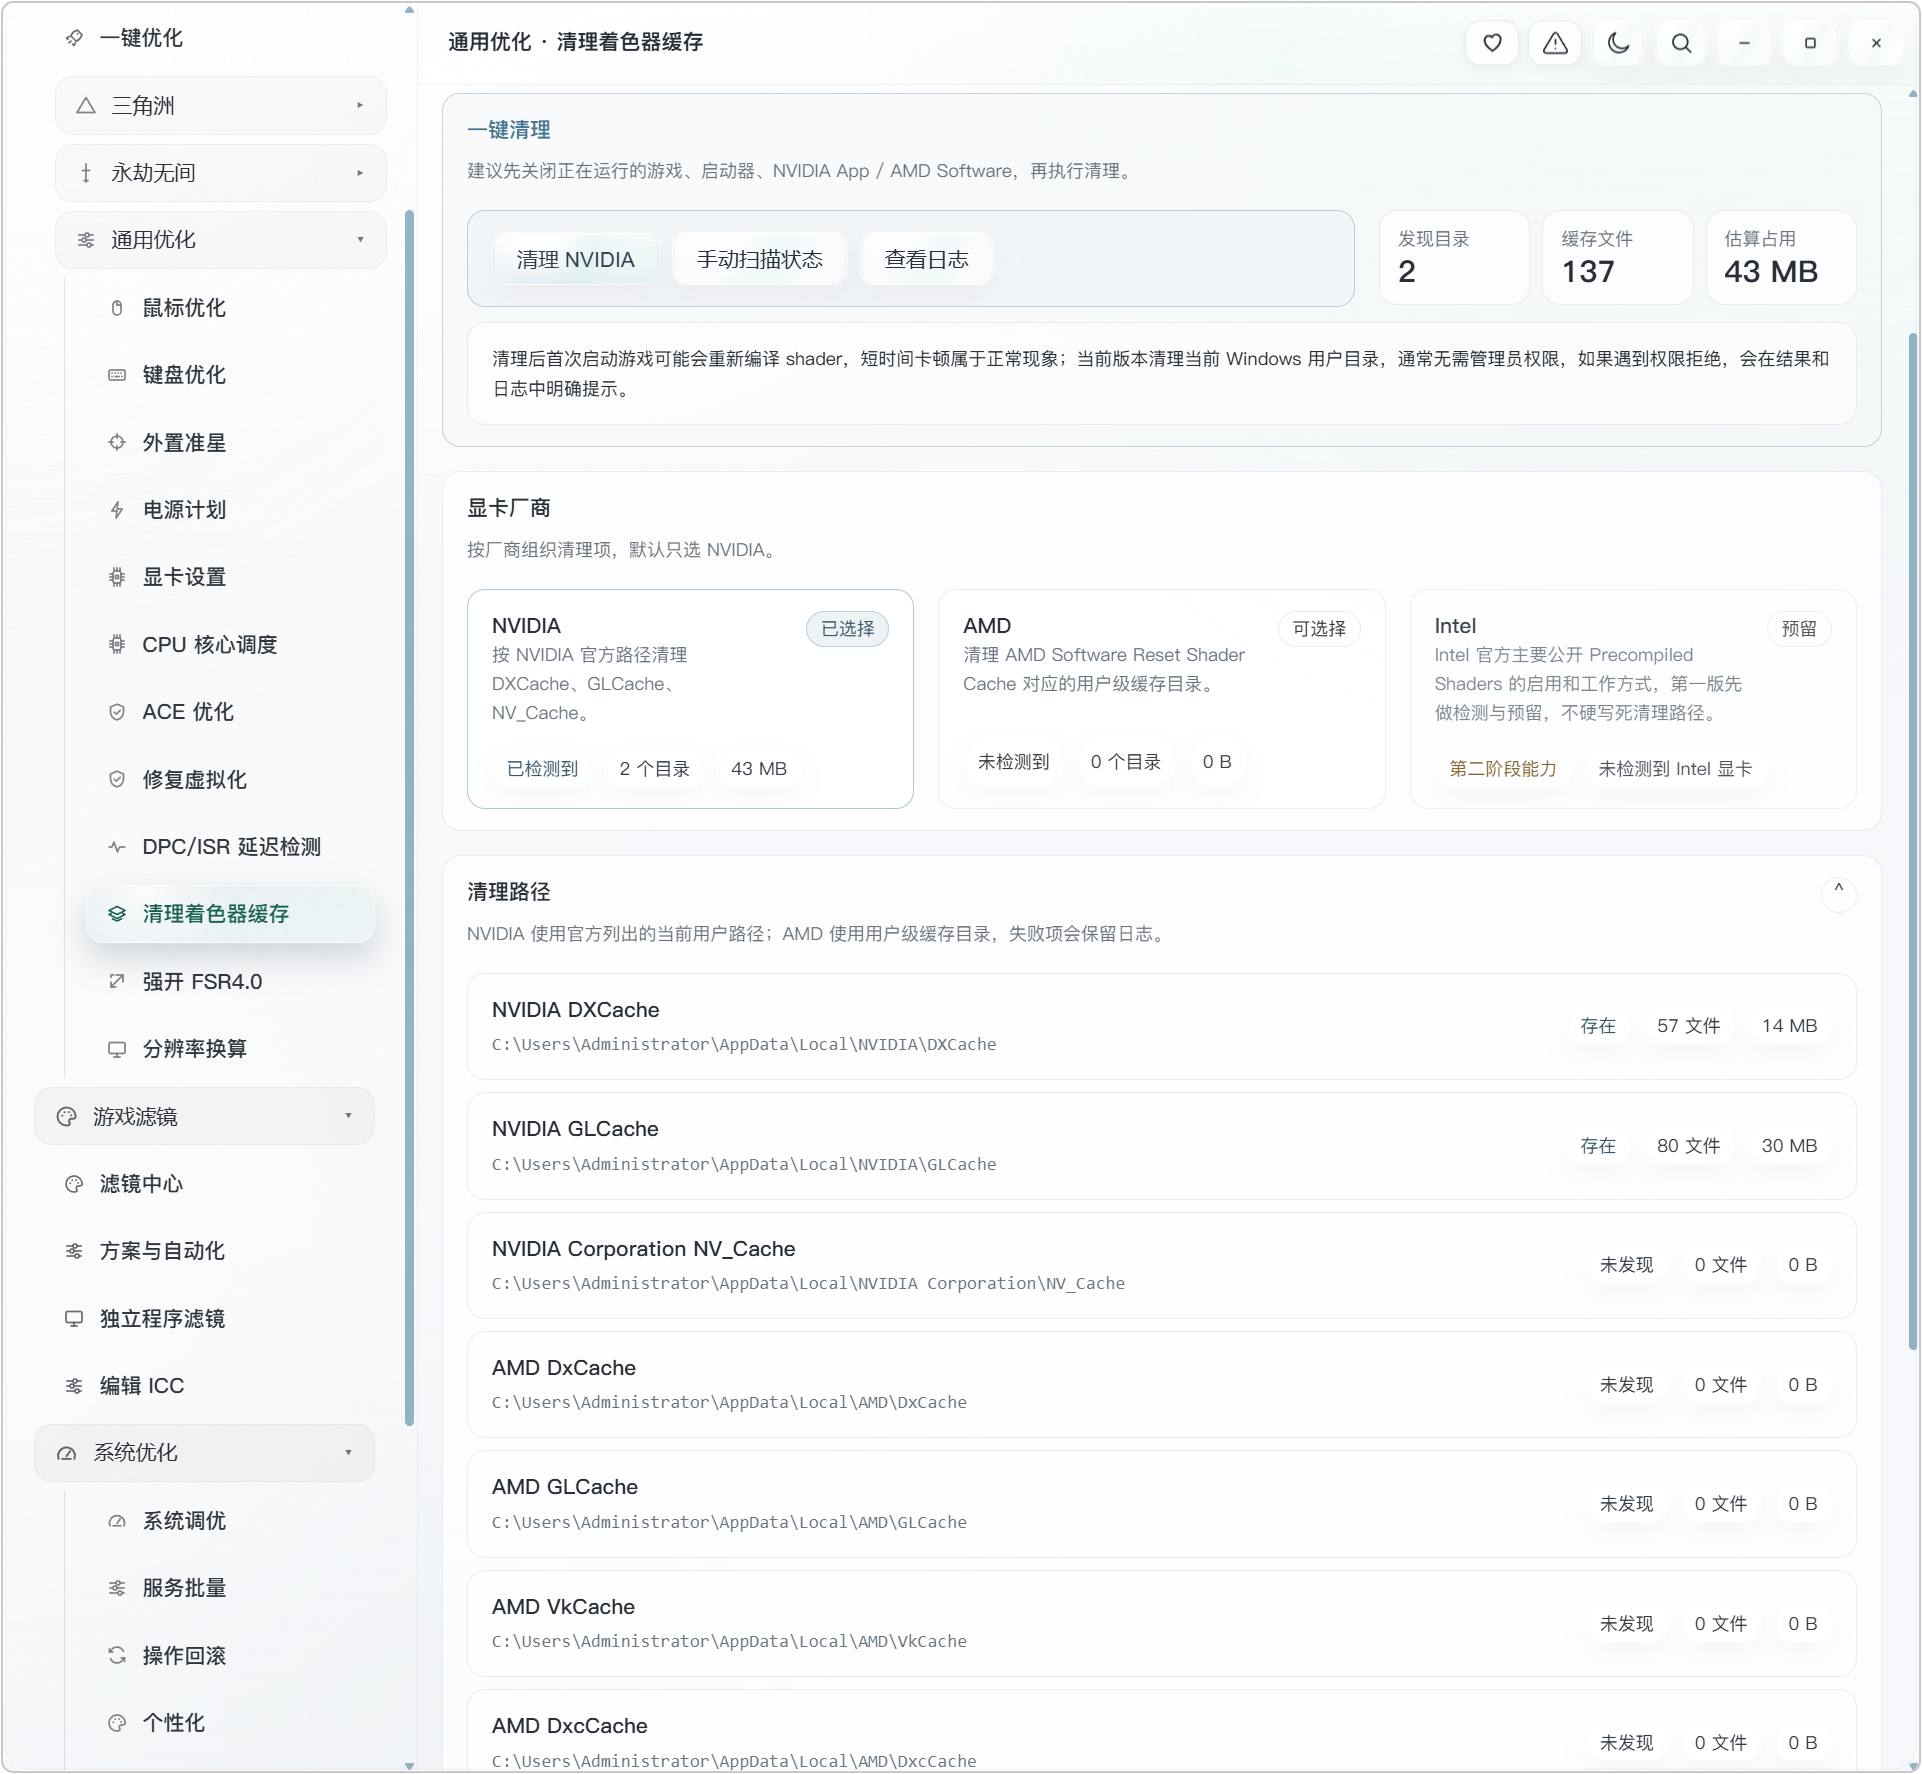Screen dimensions: 1922x1774
Task: Click the mouse icon beside 鼠标优化
Action: [117, 308]
